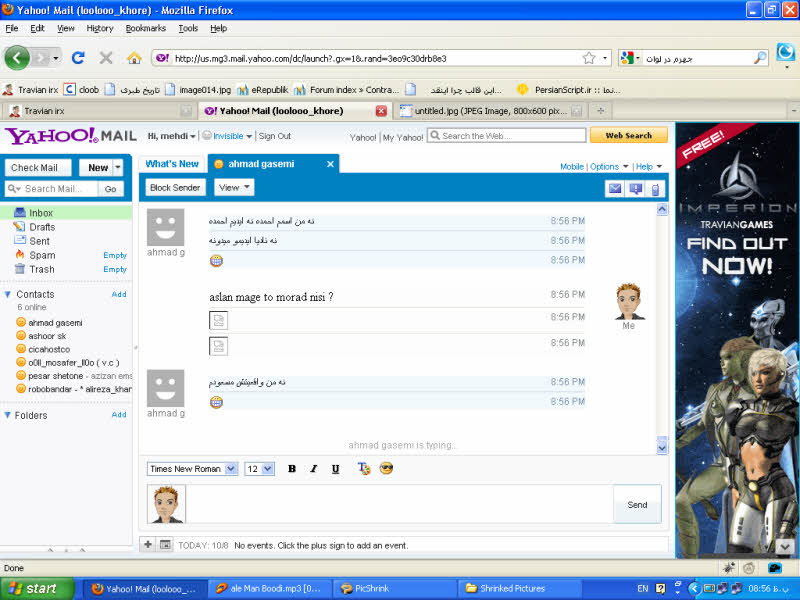
Task: Expand the Hi, mehdi account menu
Action: pos(171,136)
